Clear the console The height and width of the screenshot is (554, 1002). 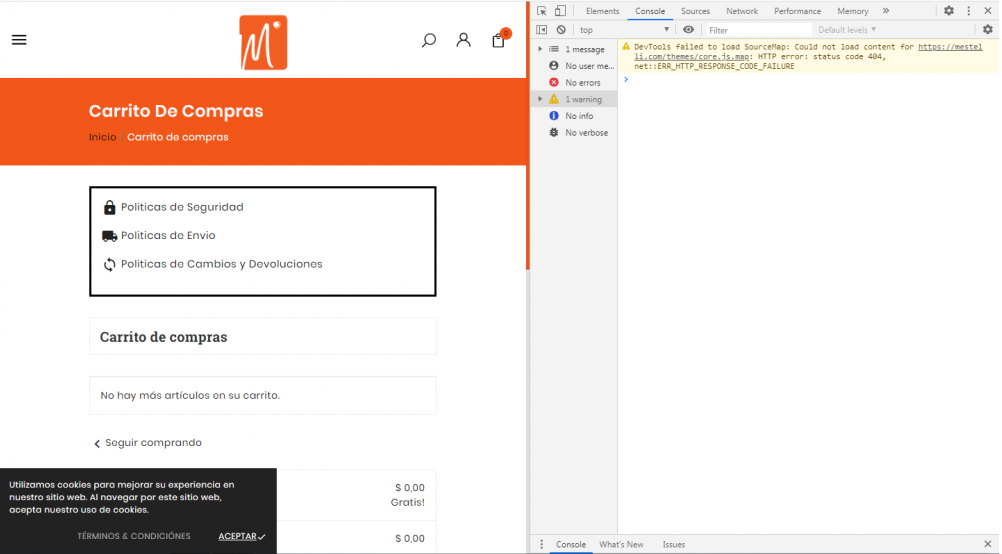(561, 30)
